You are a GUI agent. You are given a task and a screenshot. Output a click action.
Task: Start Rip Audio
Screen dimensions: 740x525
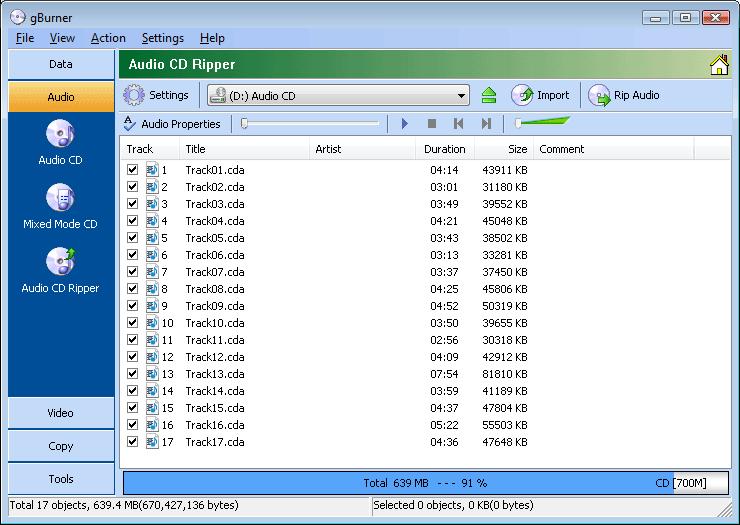click(623, 95)
